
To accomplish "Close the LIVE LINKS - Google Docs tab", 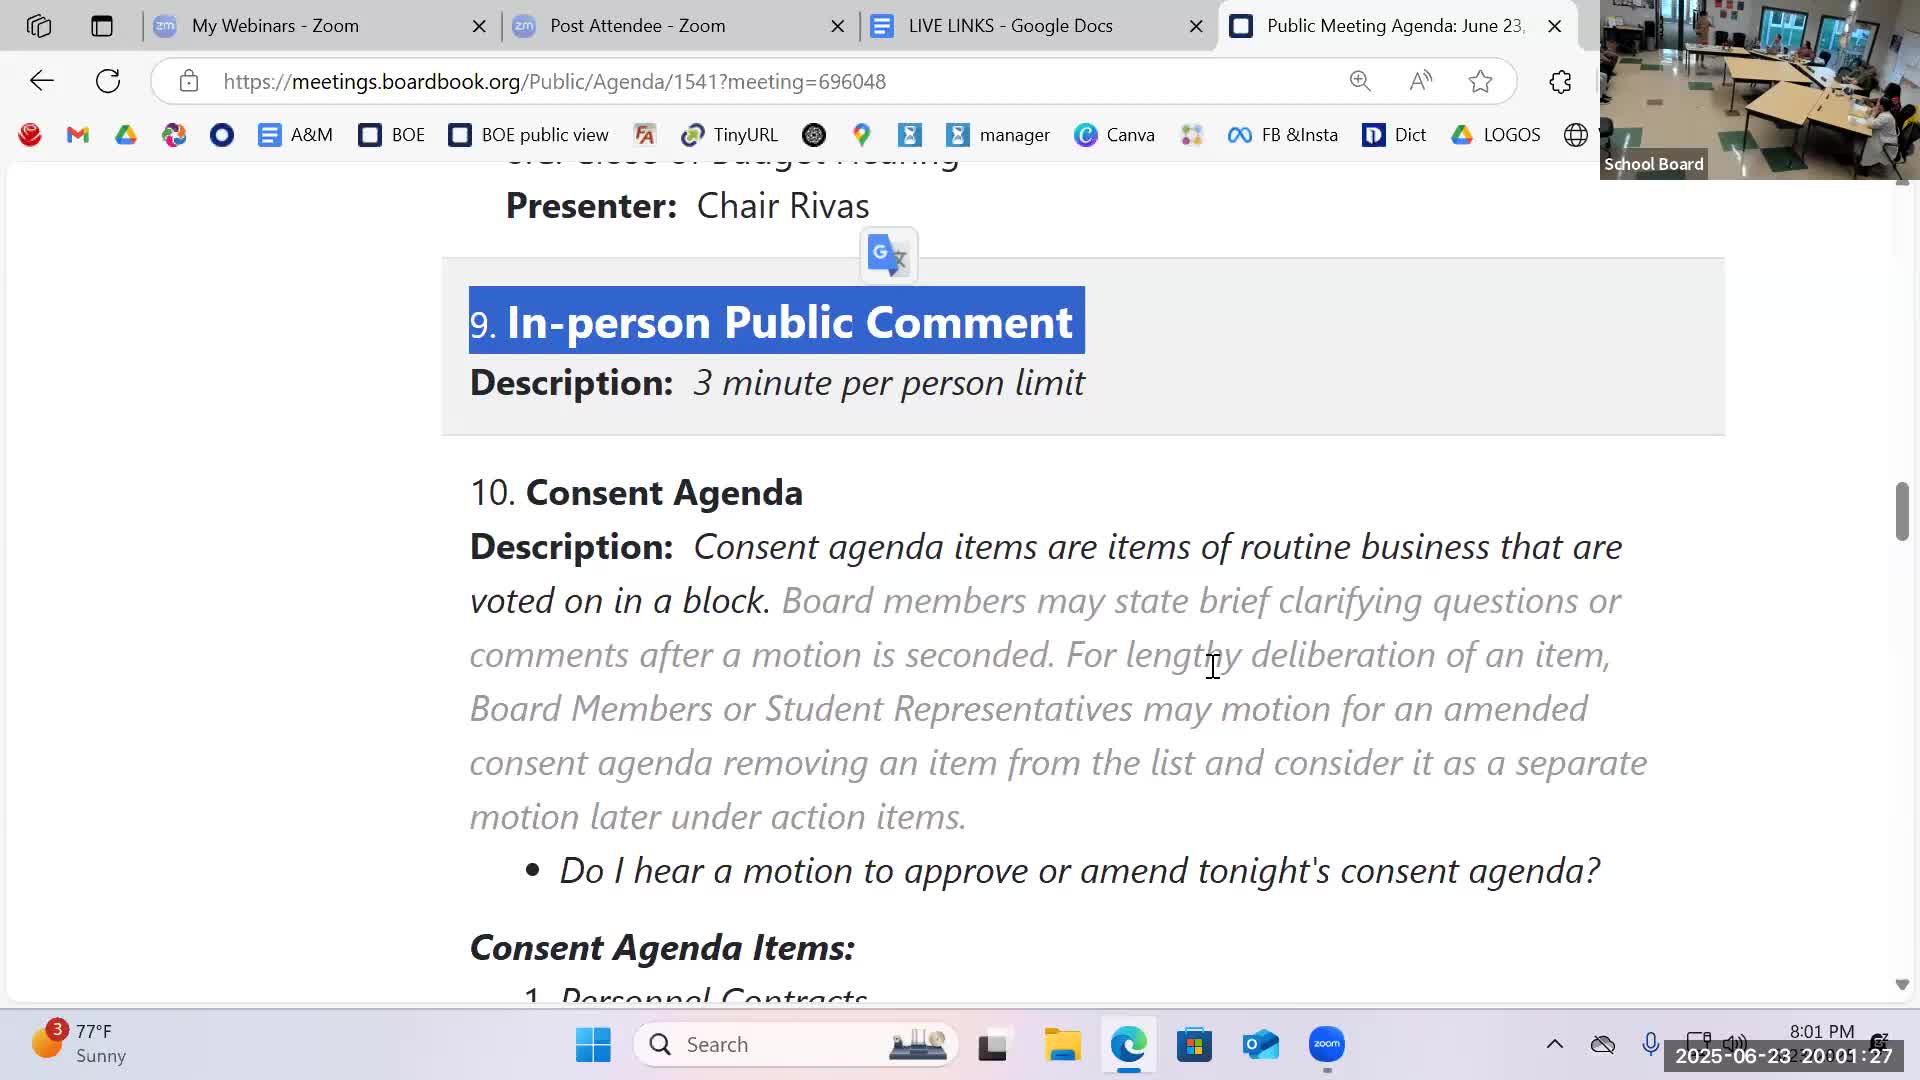I will pyautogui.click(x=1196, y=26).
